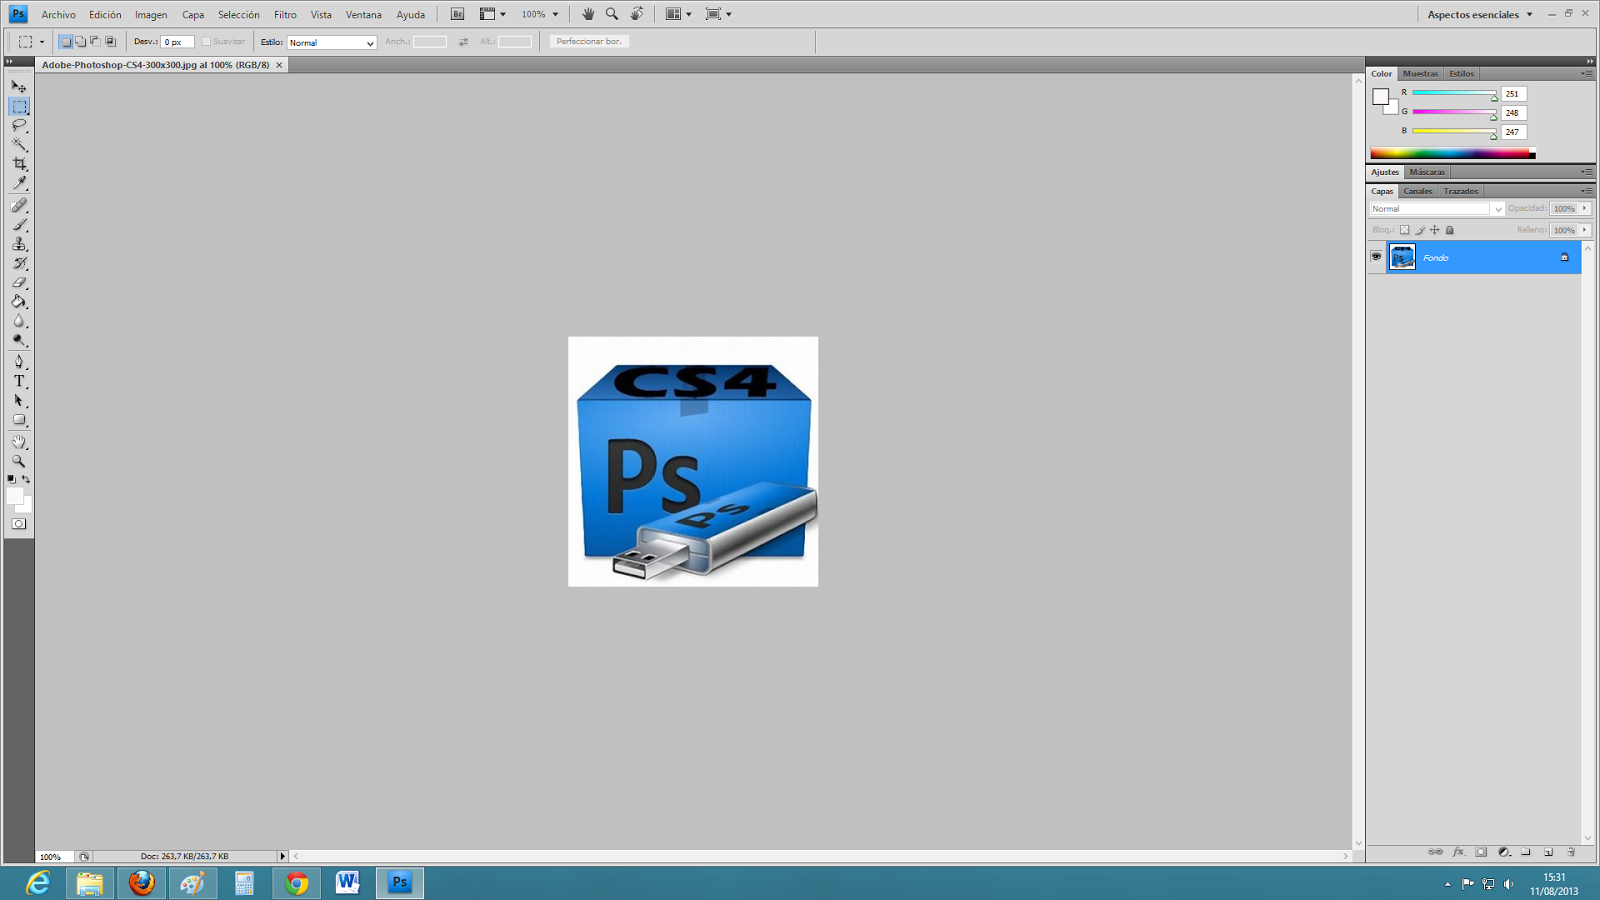
Task: Select the Zoom tool in toolbox
Action: (x=19, y=461)
